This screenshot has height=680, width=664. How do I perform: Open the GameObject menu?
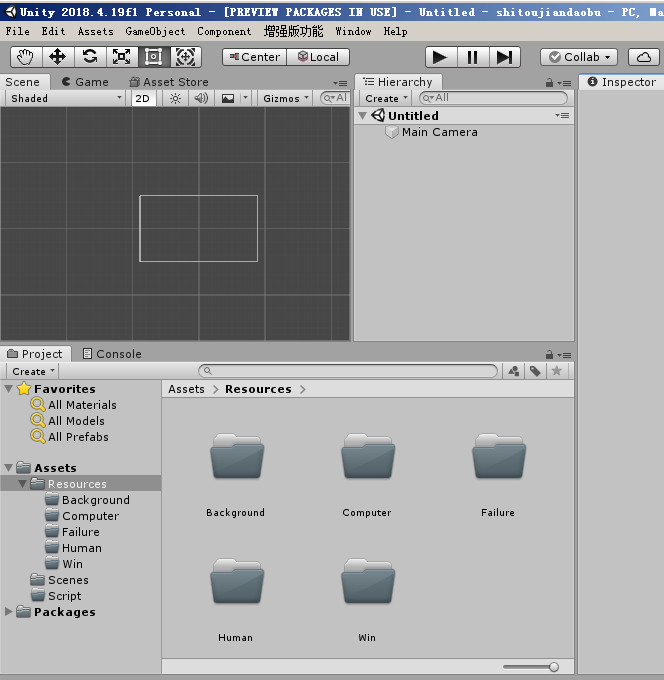tap(155, 31)
